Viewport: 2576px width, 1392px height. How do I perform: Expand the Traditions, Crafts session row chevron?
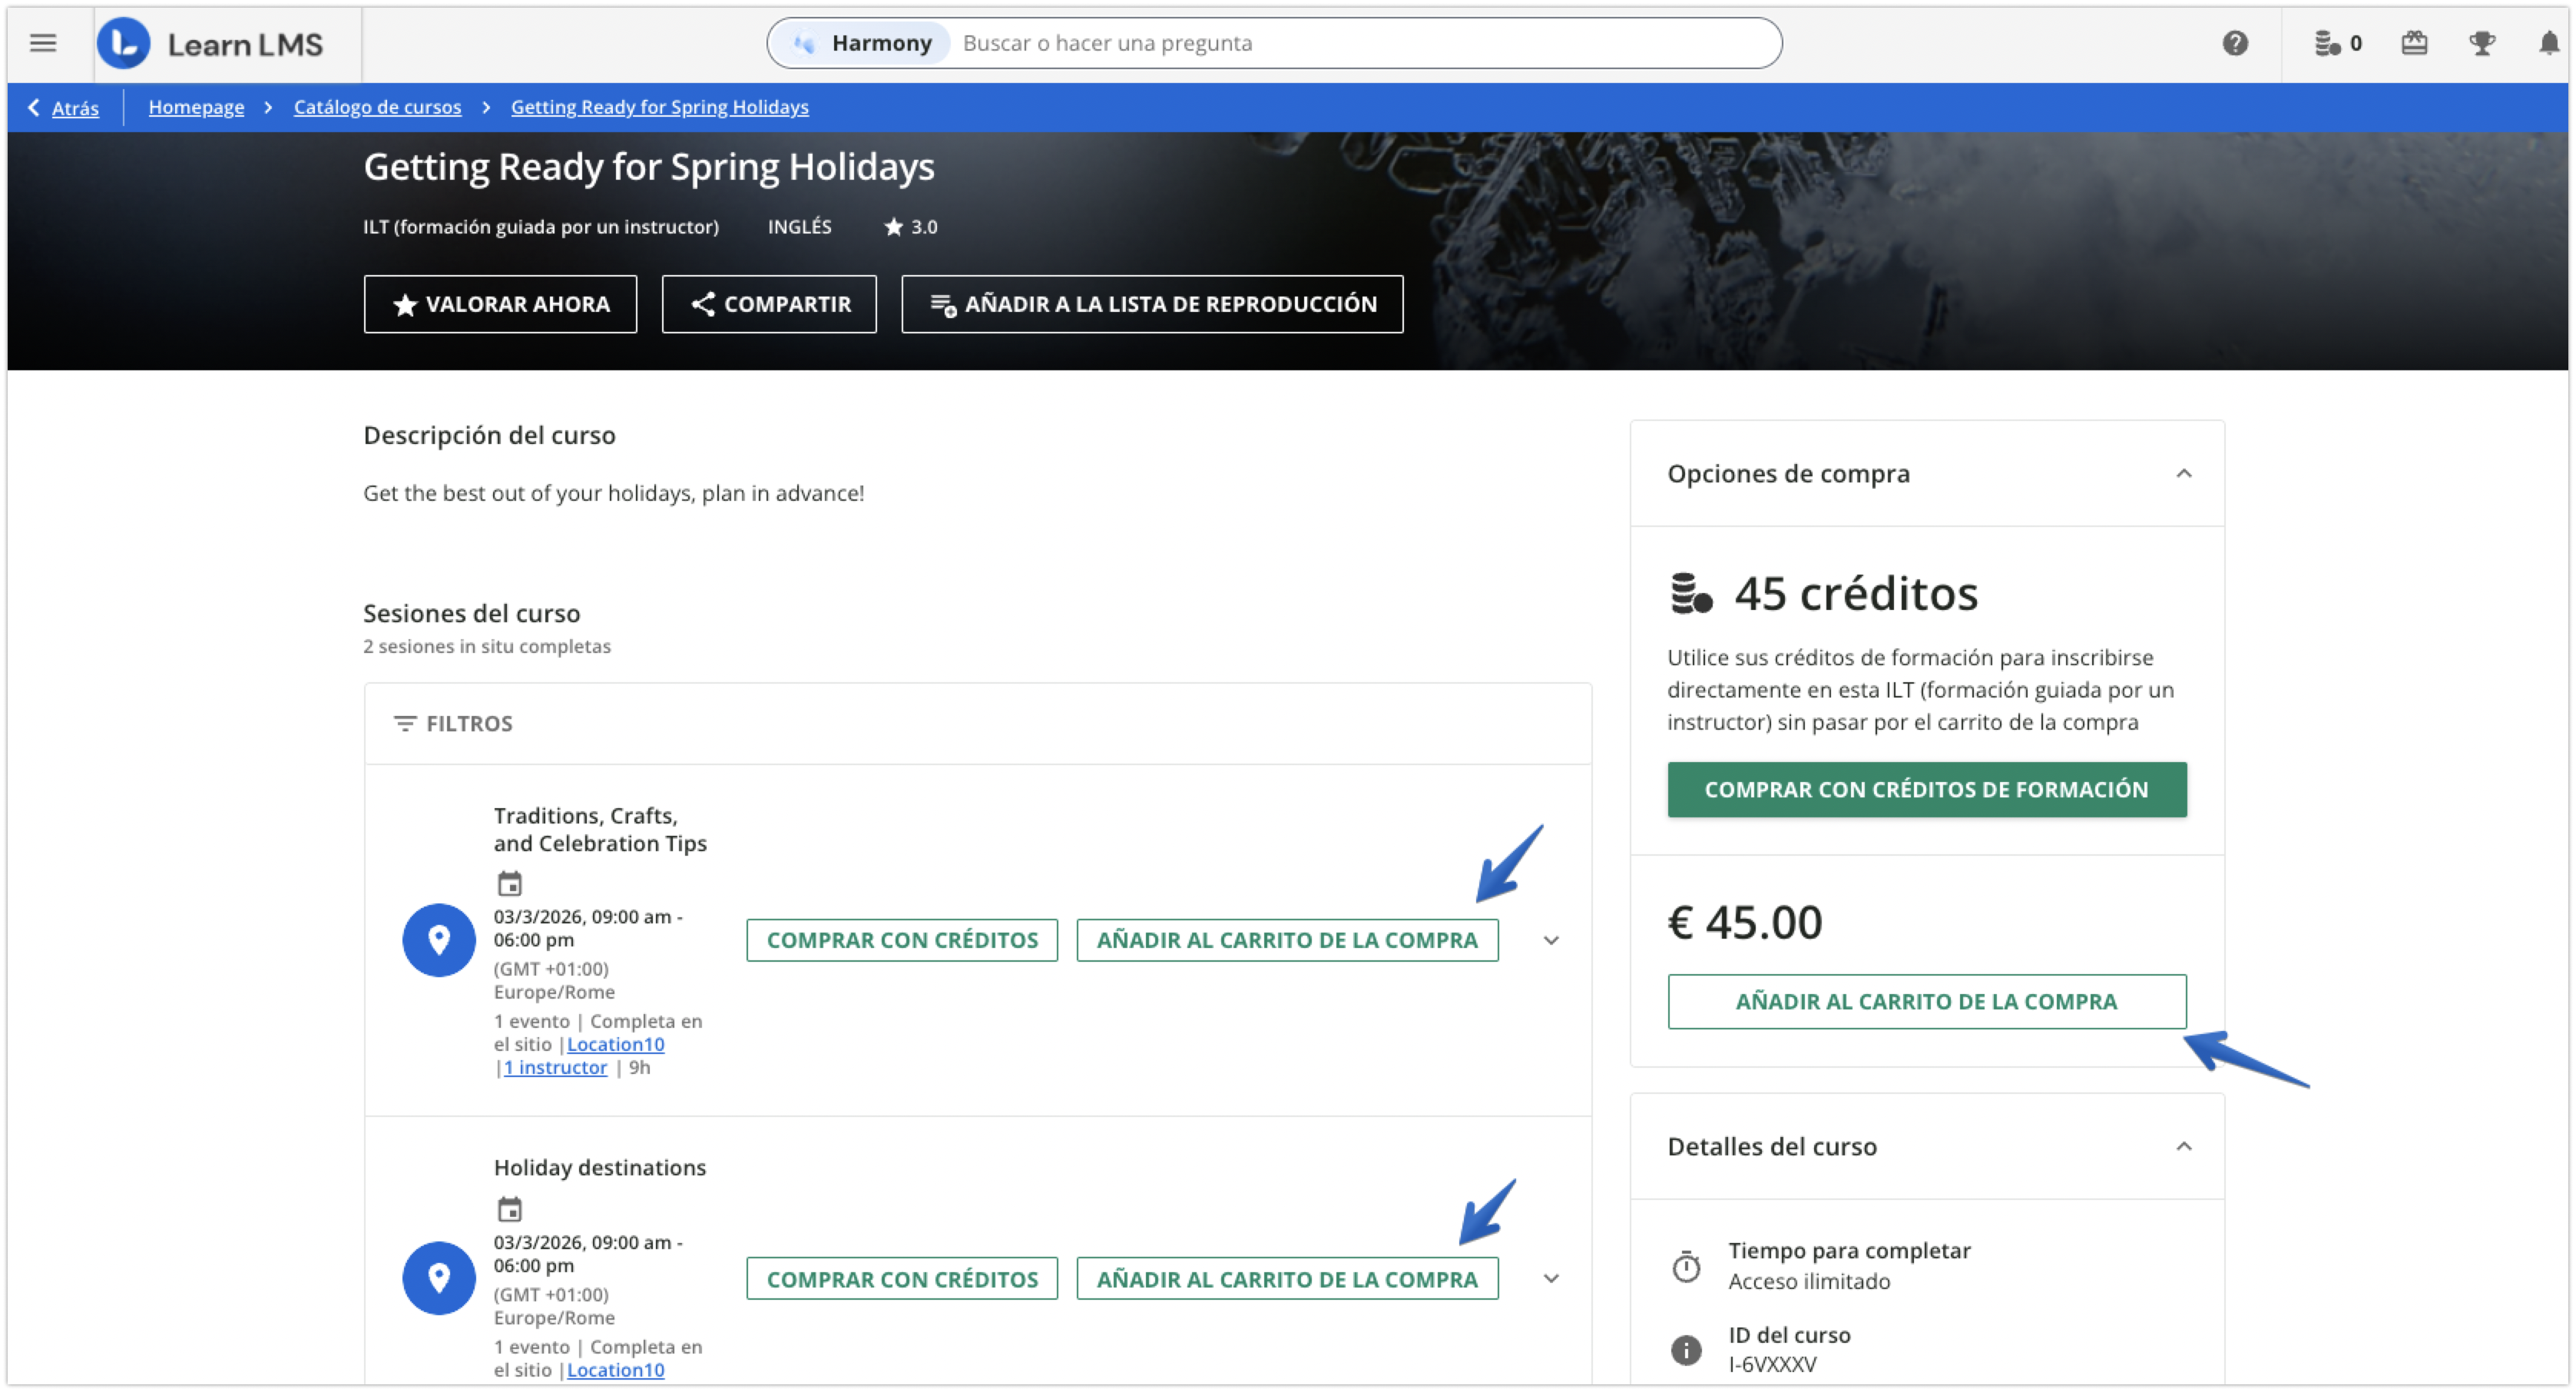point(1551,940)
